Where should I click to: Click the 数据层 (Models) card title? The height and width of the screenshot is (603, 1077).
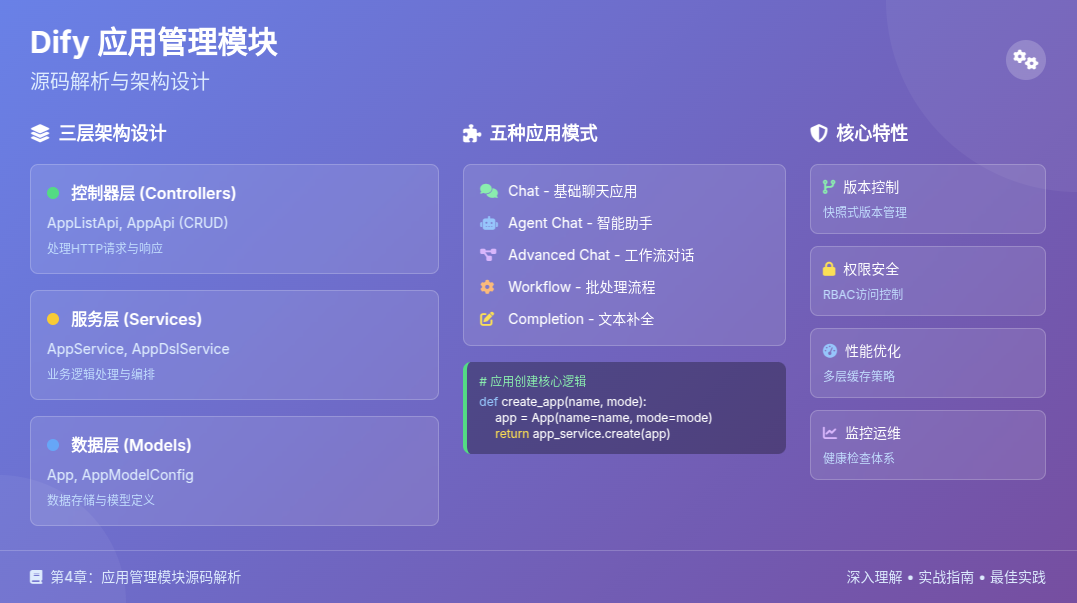pos(131,445)
